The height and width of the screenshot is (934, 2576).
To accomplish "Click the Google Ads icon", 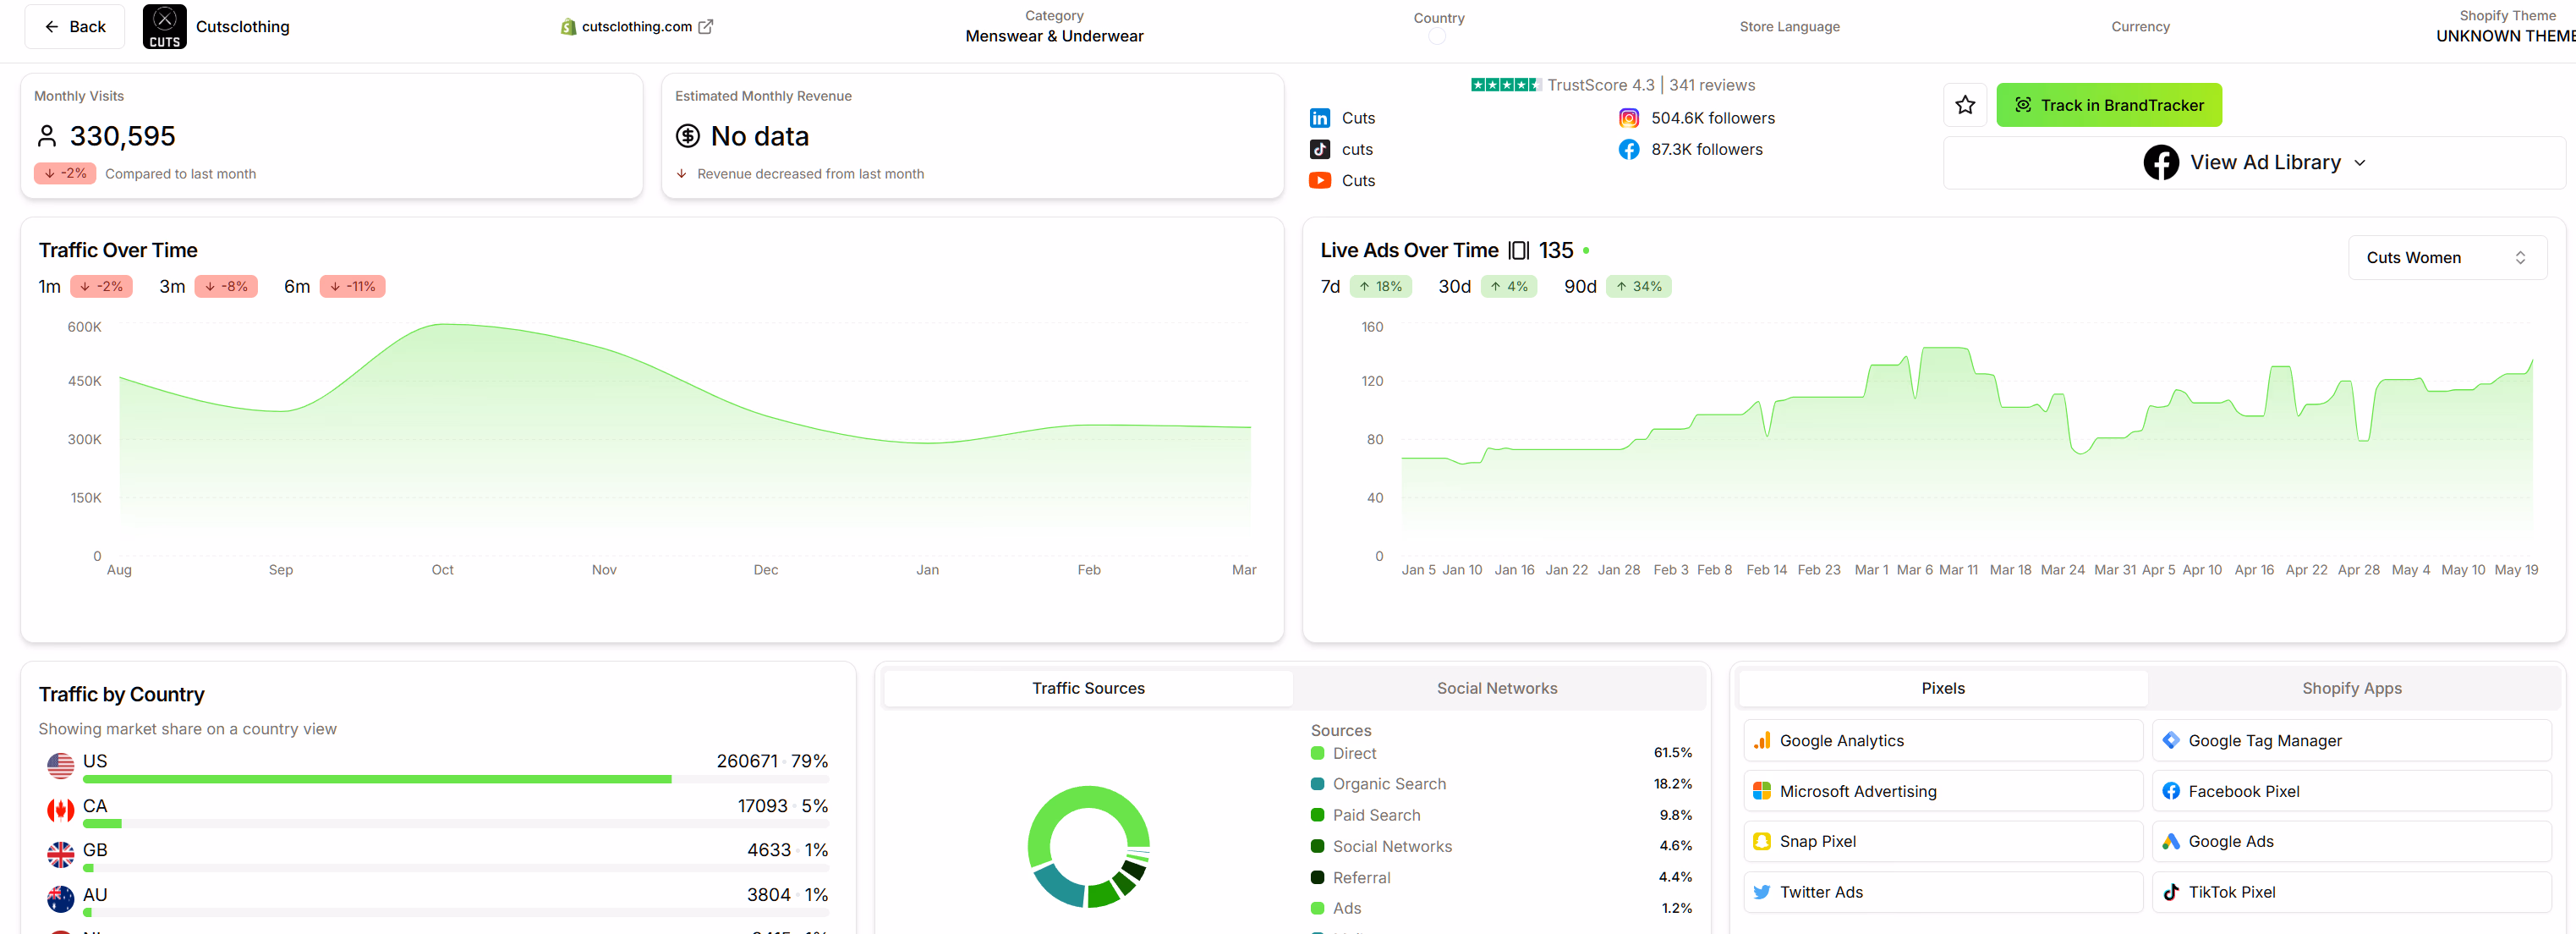I will [2171, 842].
